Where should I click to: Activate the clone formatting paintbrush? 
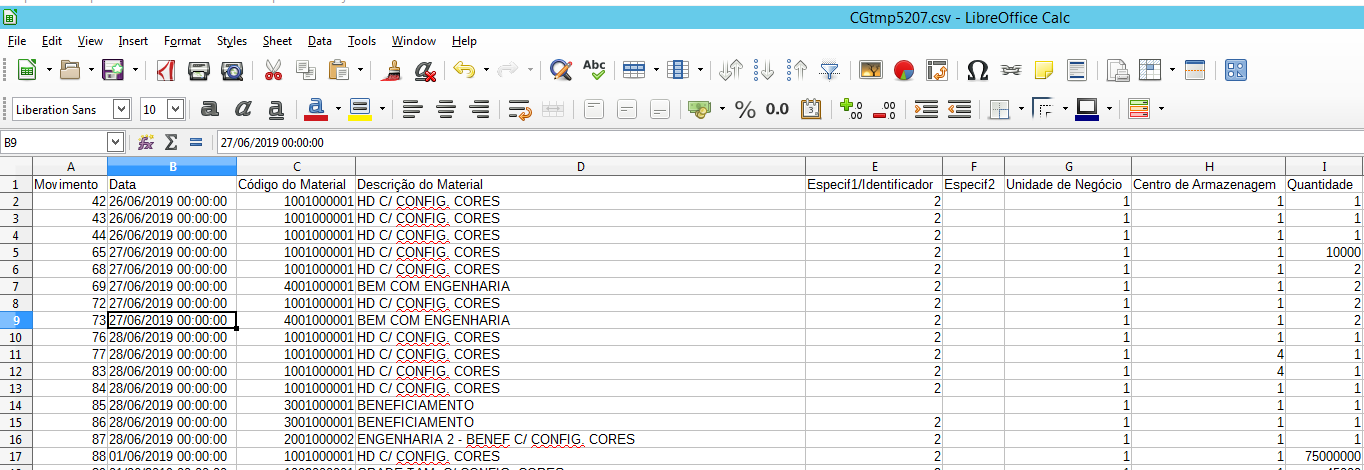[x=392, y=70]
